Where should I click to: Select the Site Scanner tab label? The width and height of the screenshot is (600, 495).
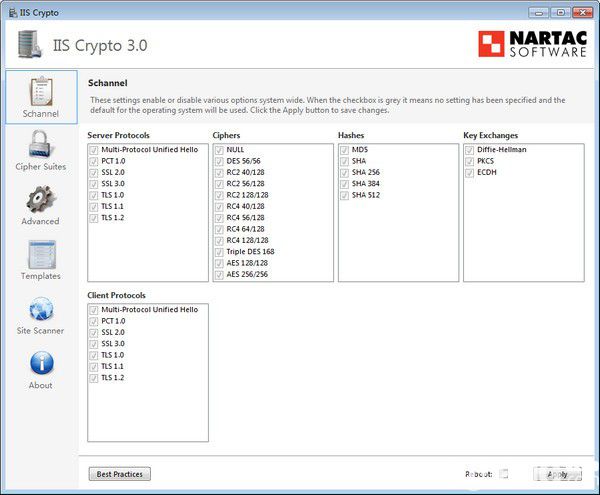40,331
